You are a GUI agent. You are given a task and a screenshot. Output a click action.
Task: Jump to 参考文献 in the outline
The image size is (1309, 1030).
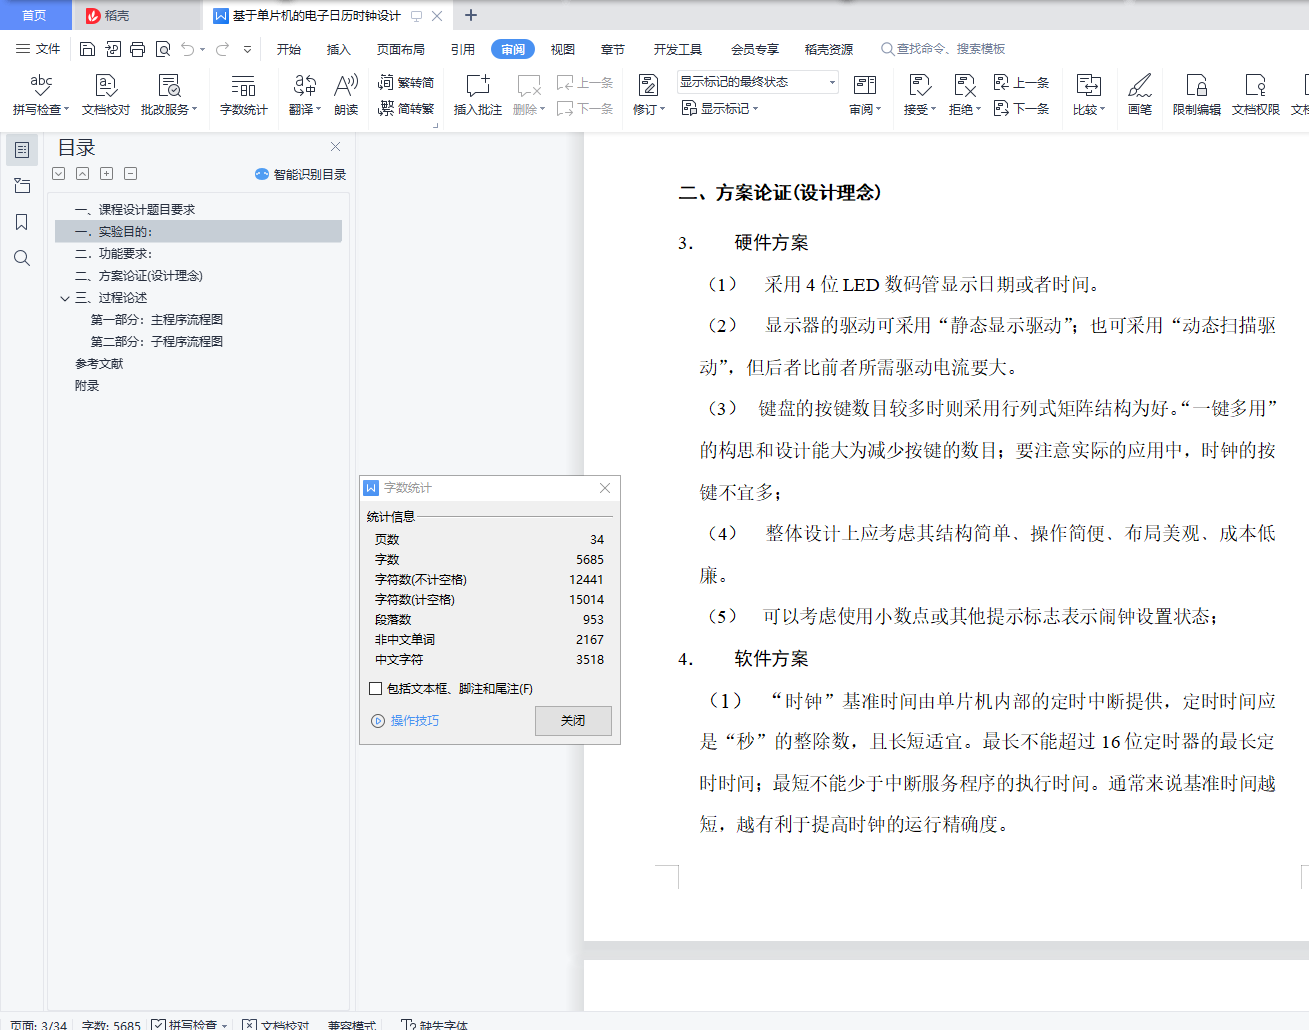click(99, 364)
